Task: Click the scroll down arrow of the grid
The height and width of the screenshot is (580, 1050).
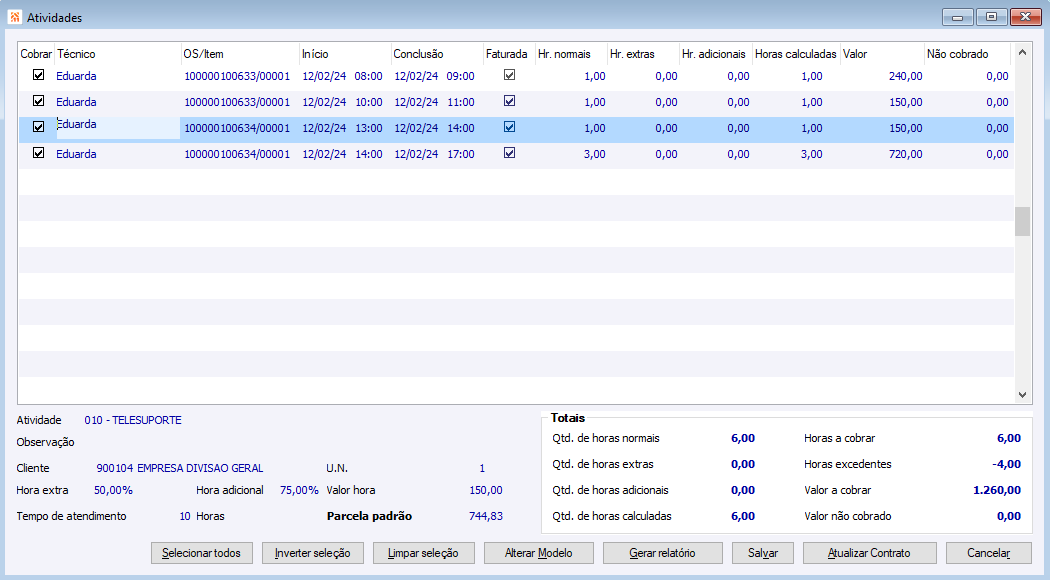Action: (1022, 395)
